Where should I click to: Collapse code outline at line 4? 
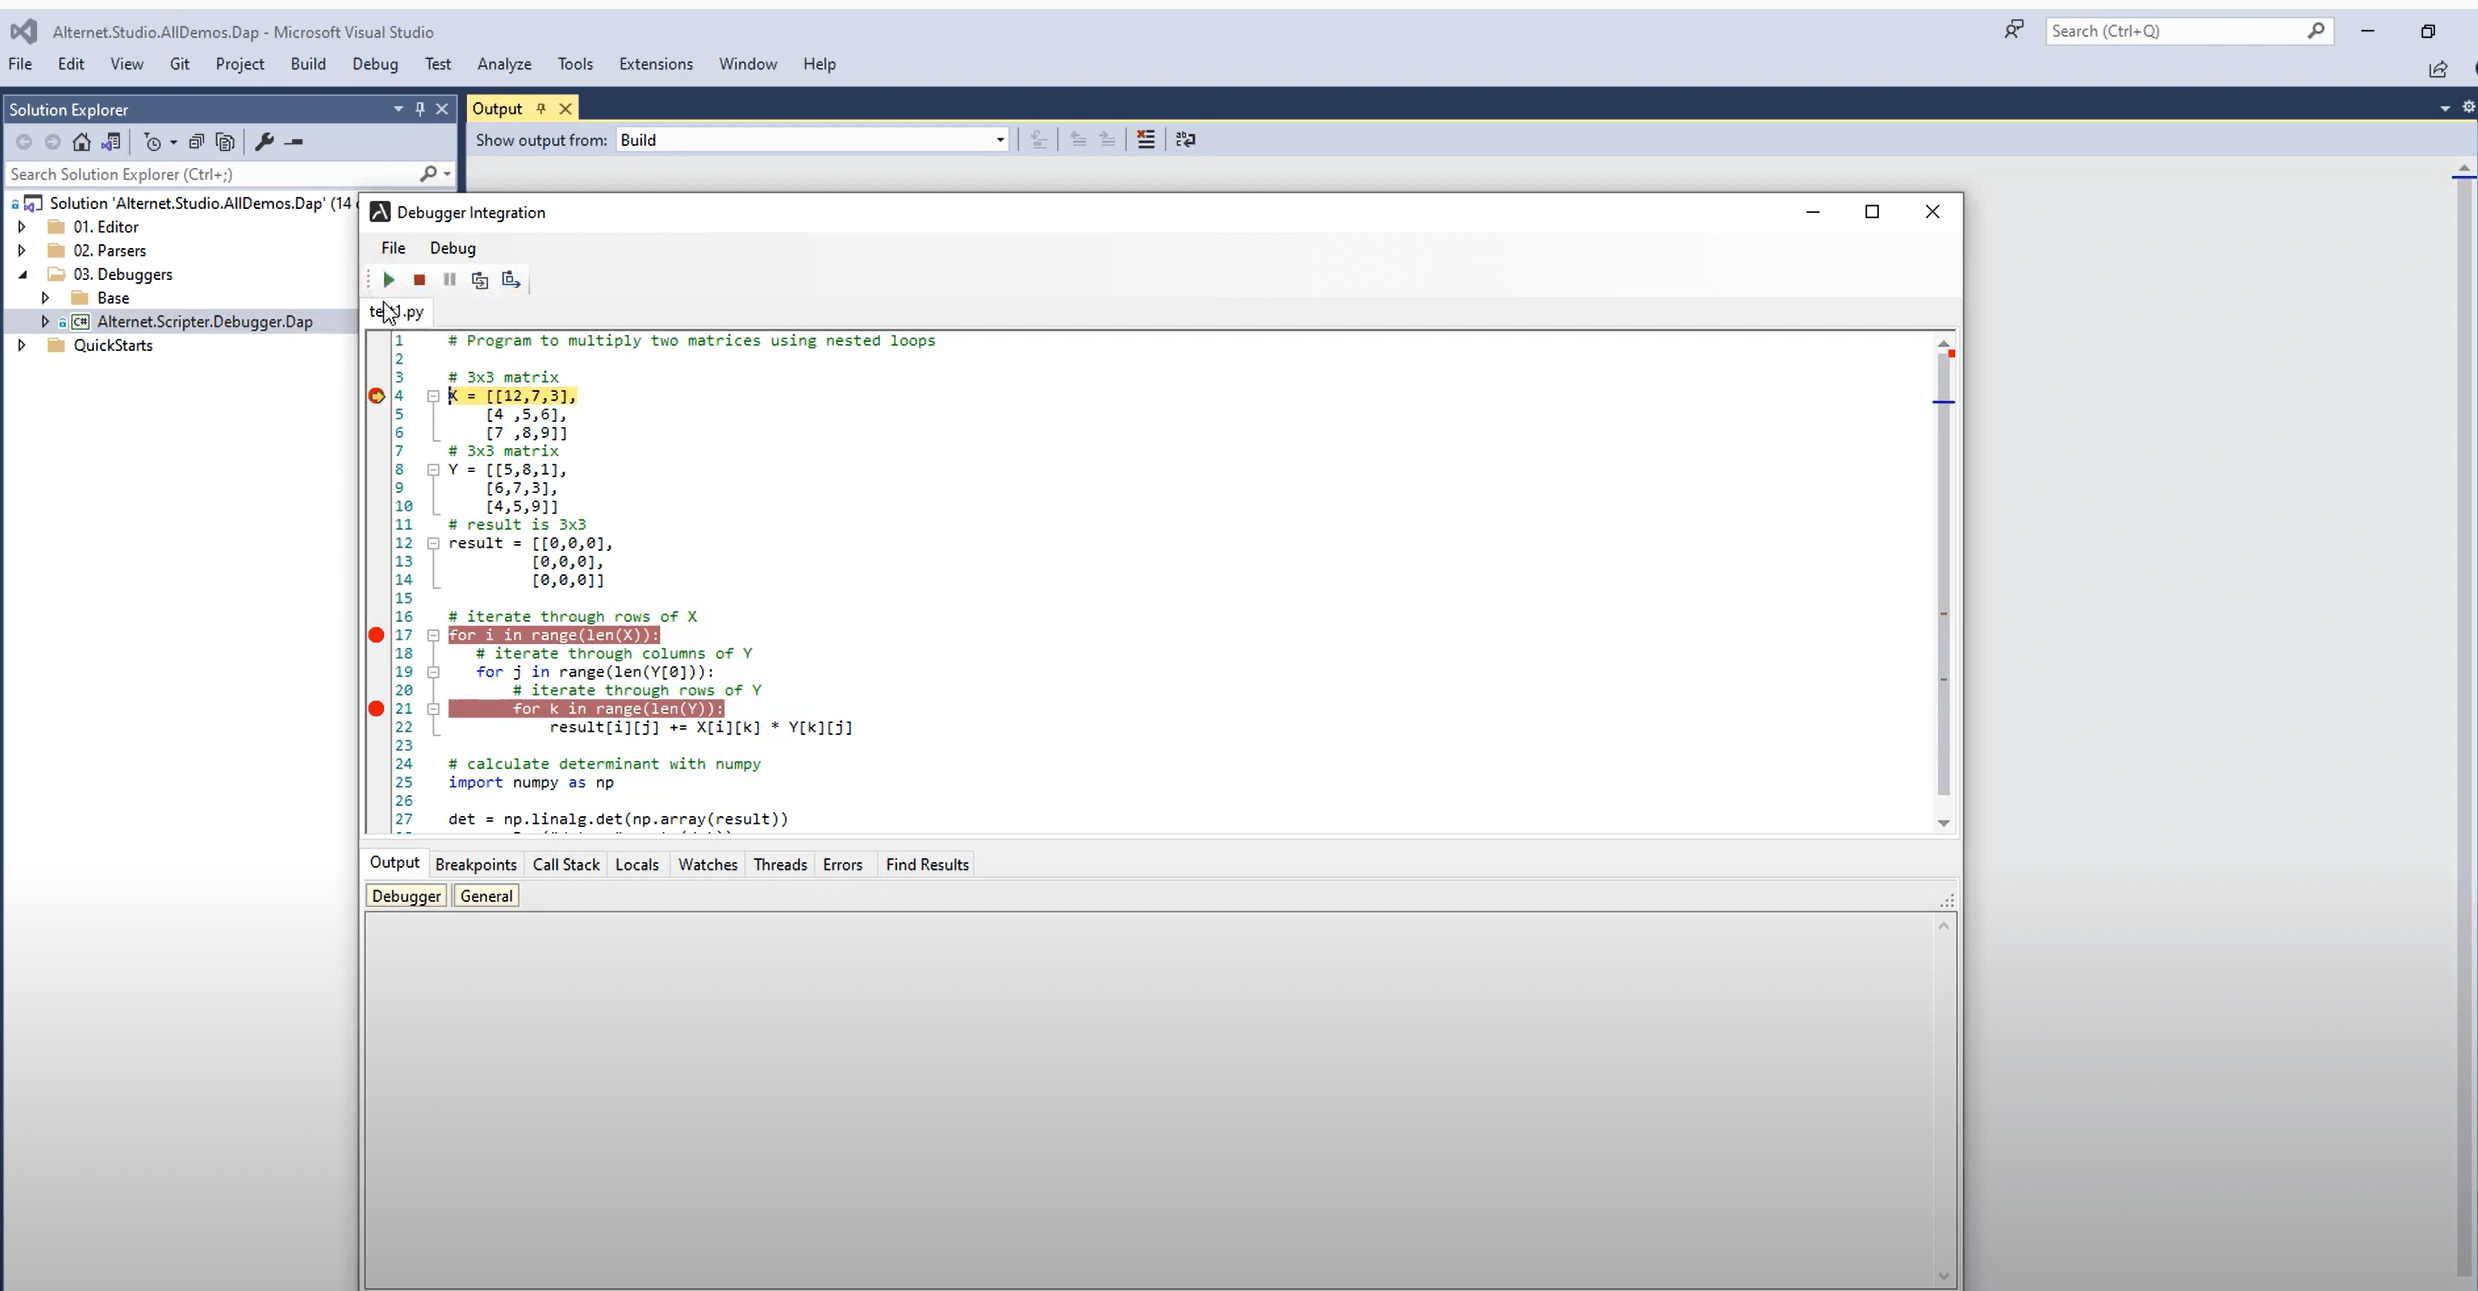coord(433,396)
